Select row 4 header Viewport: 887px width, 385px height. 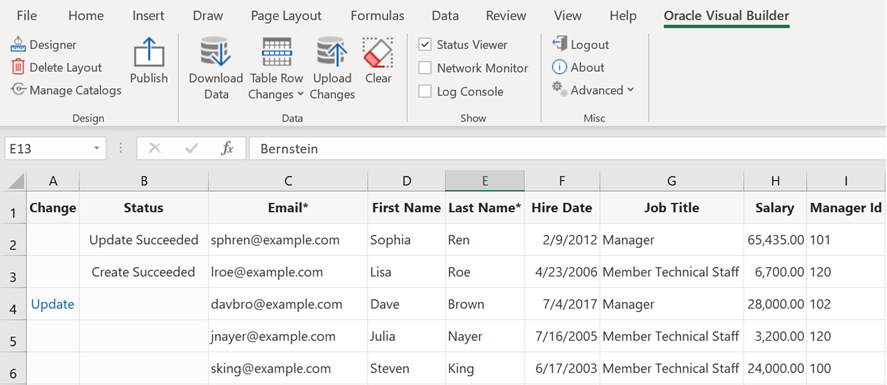[14, 304]
